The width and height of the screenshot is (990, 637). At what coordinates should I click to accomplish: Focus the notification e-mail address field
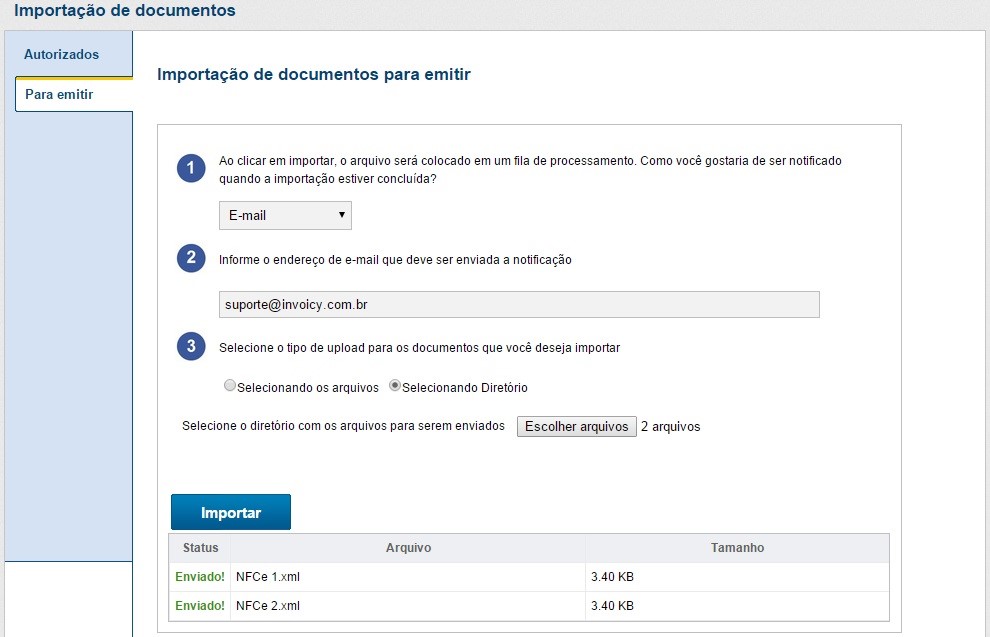(519, 304)
